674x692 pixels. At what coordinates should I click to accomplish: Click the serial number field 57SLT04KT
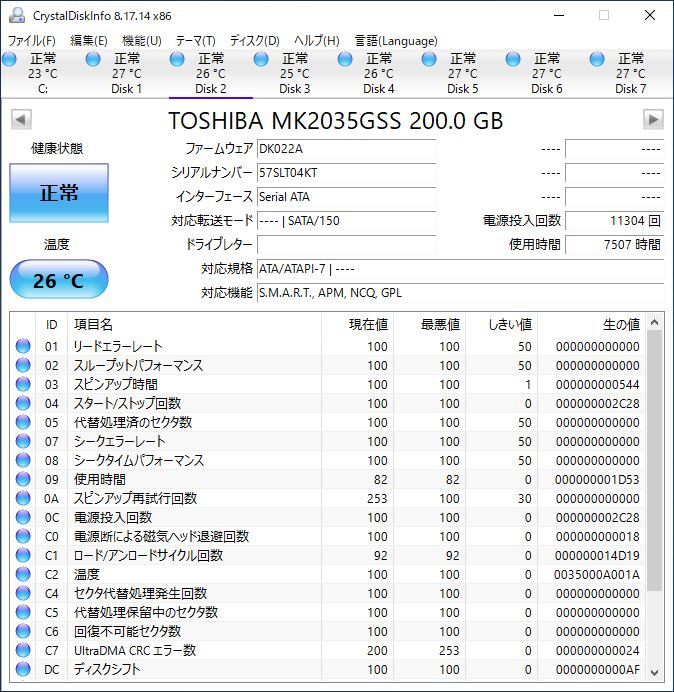pos(346,173)
